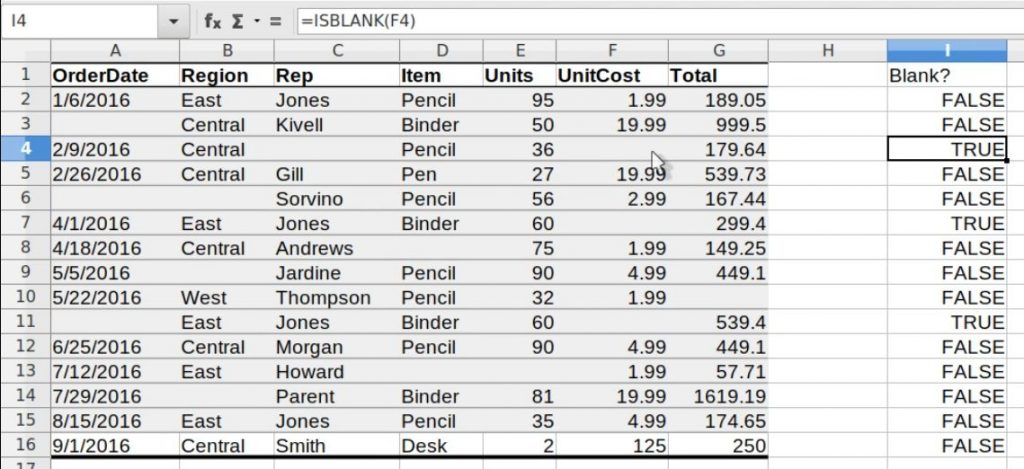Select row 4 header

tap(25, 149)
